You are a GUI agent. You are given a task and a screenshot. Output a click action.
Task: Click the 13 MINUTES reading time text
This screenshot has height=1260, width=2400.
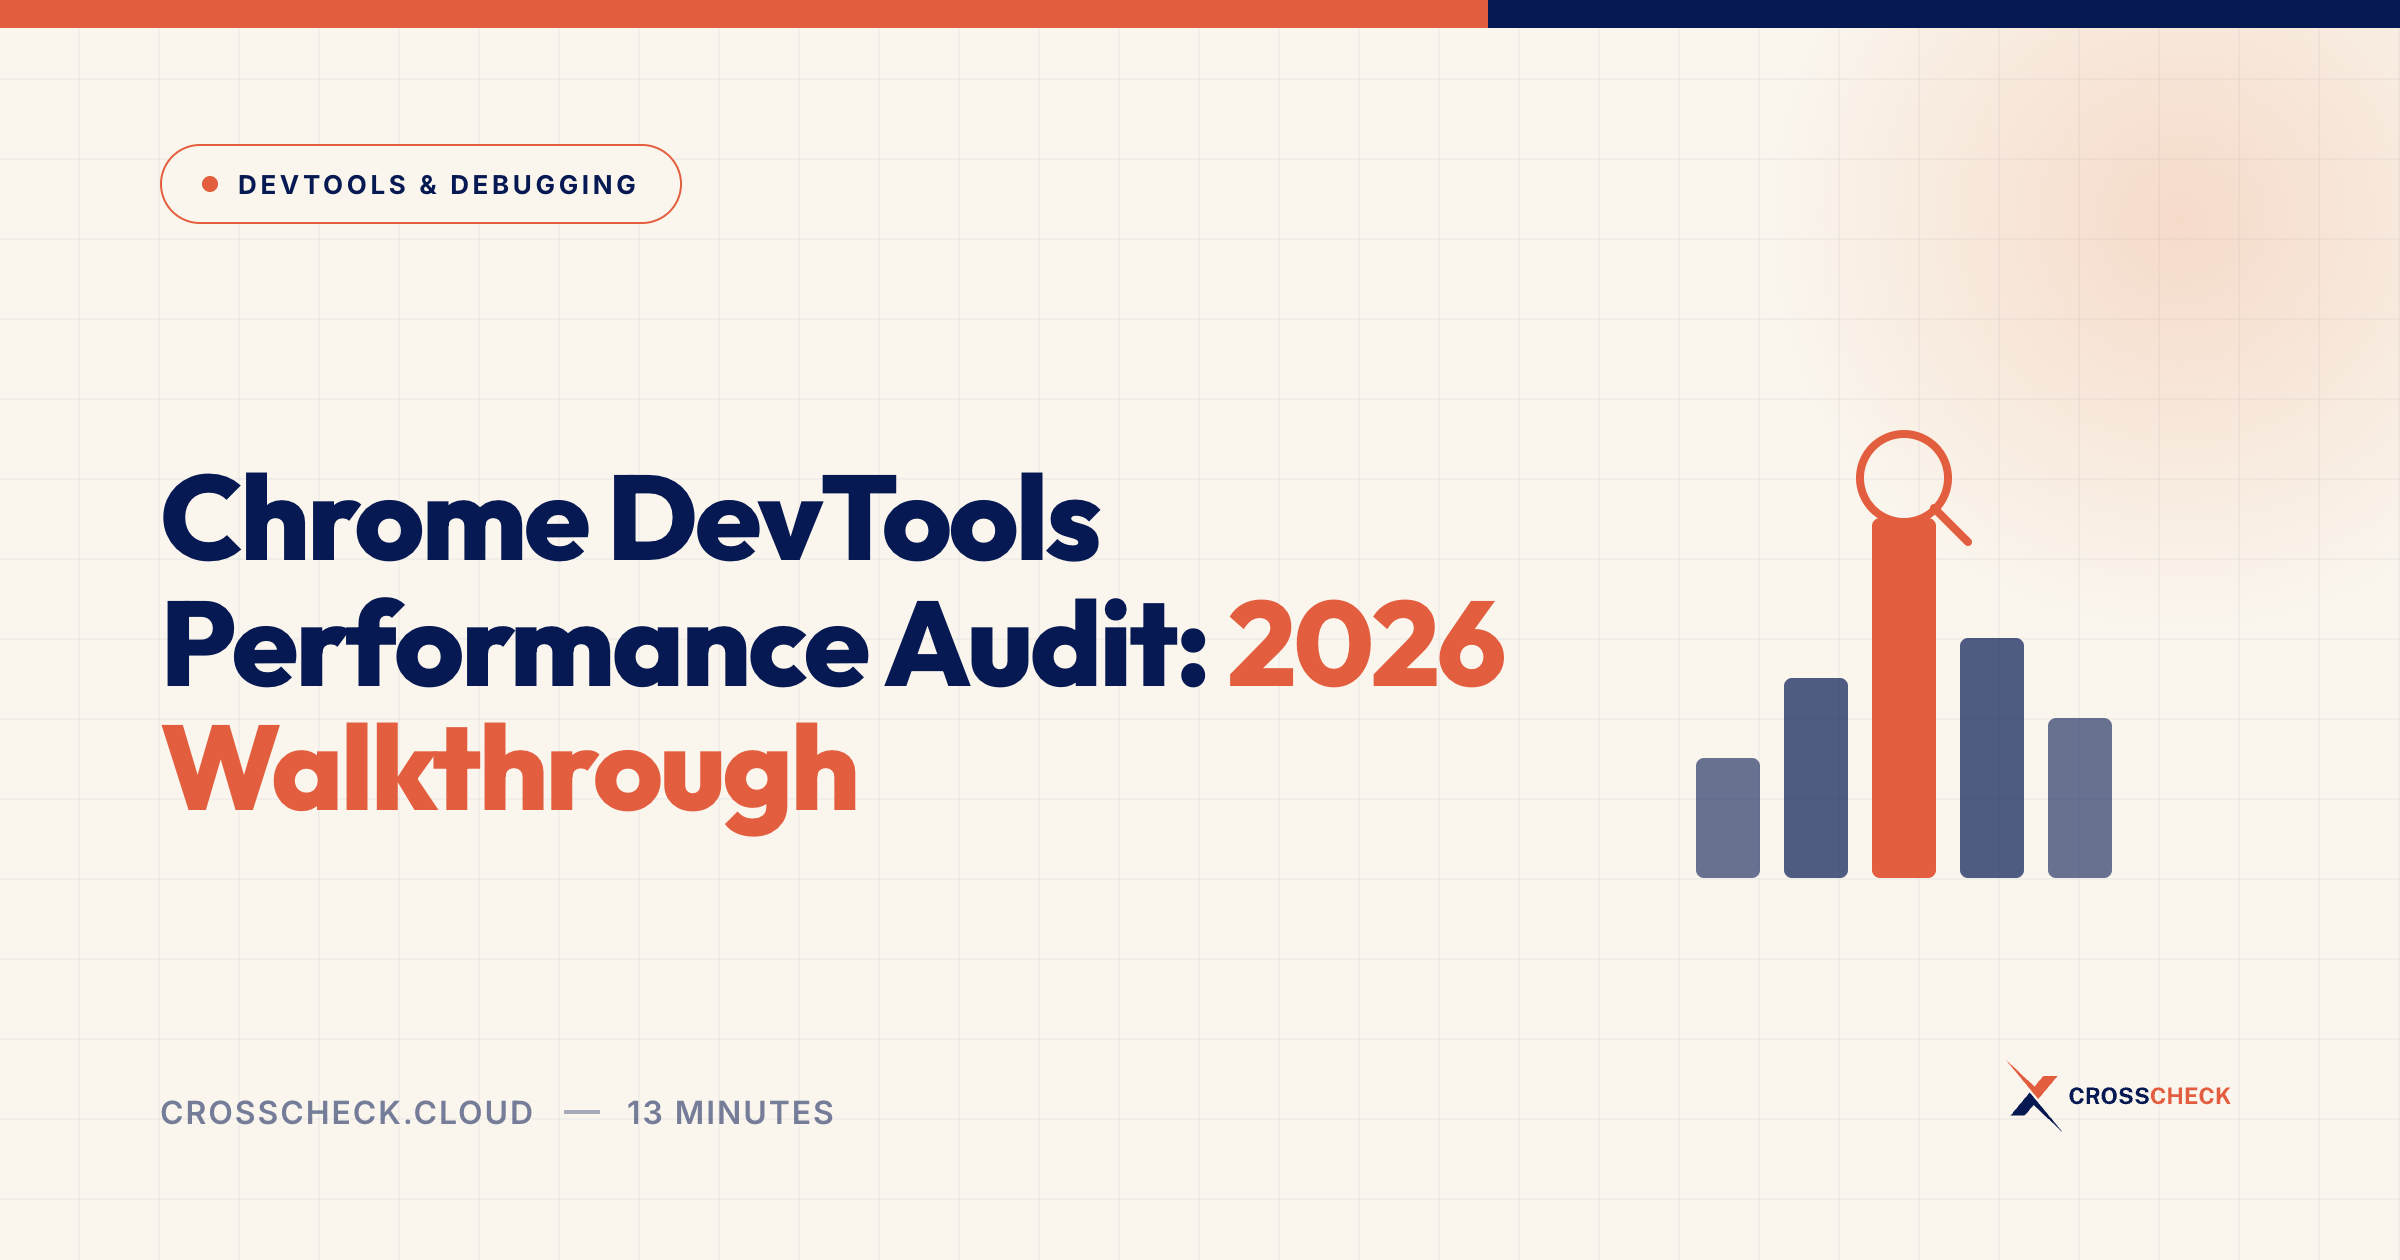[x=730, y=1112]
